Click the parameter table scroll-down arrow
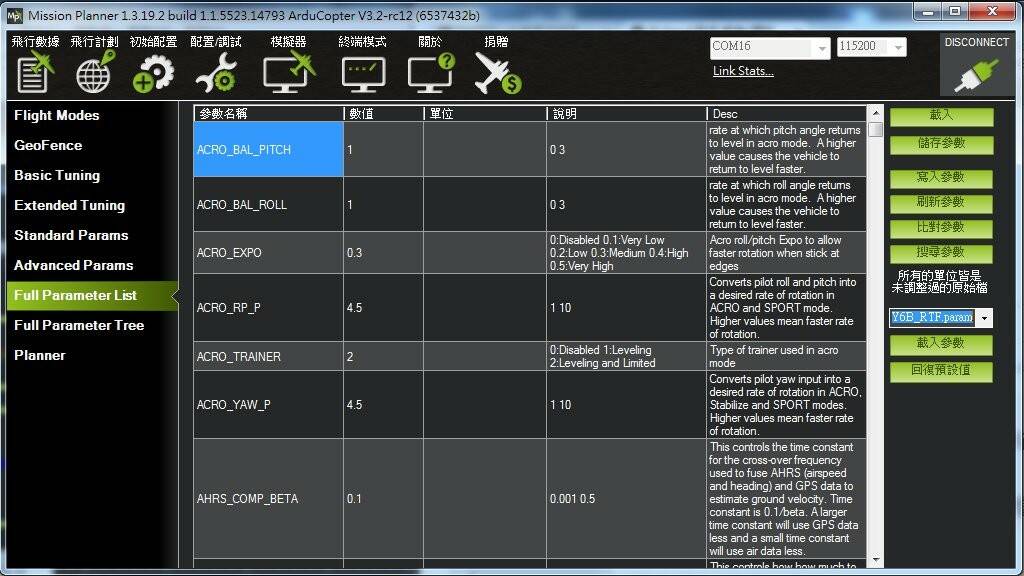Screen dimensions: 1024x576 (876, 560)
